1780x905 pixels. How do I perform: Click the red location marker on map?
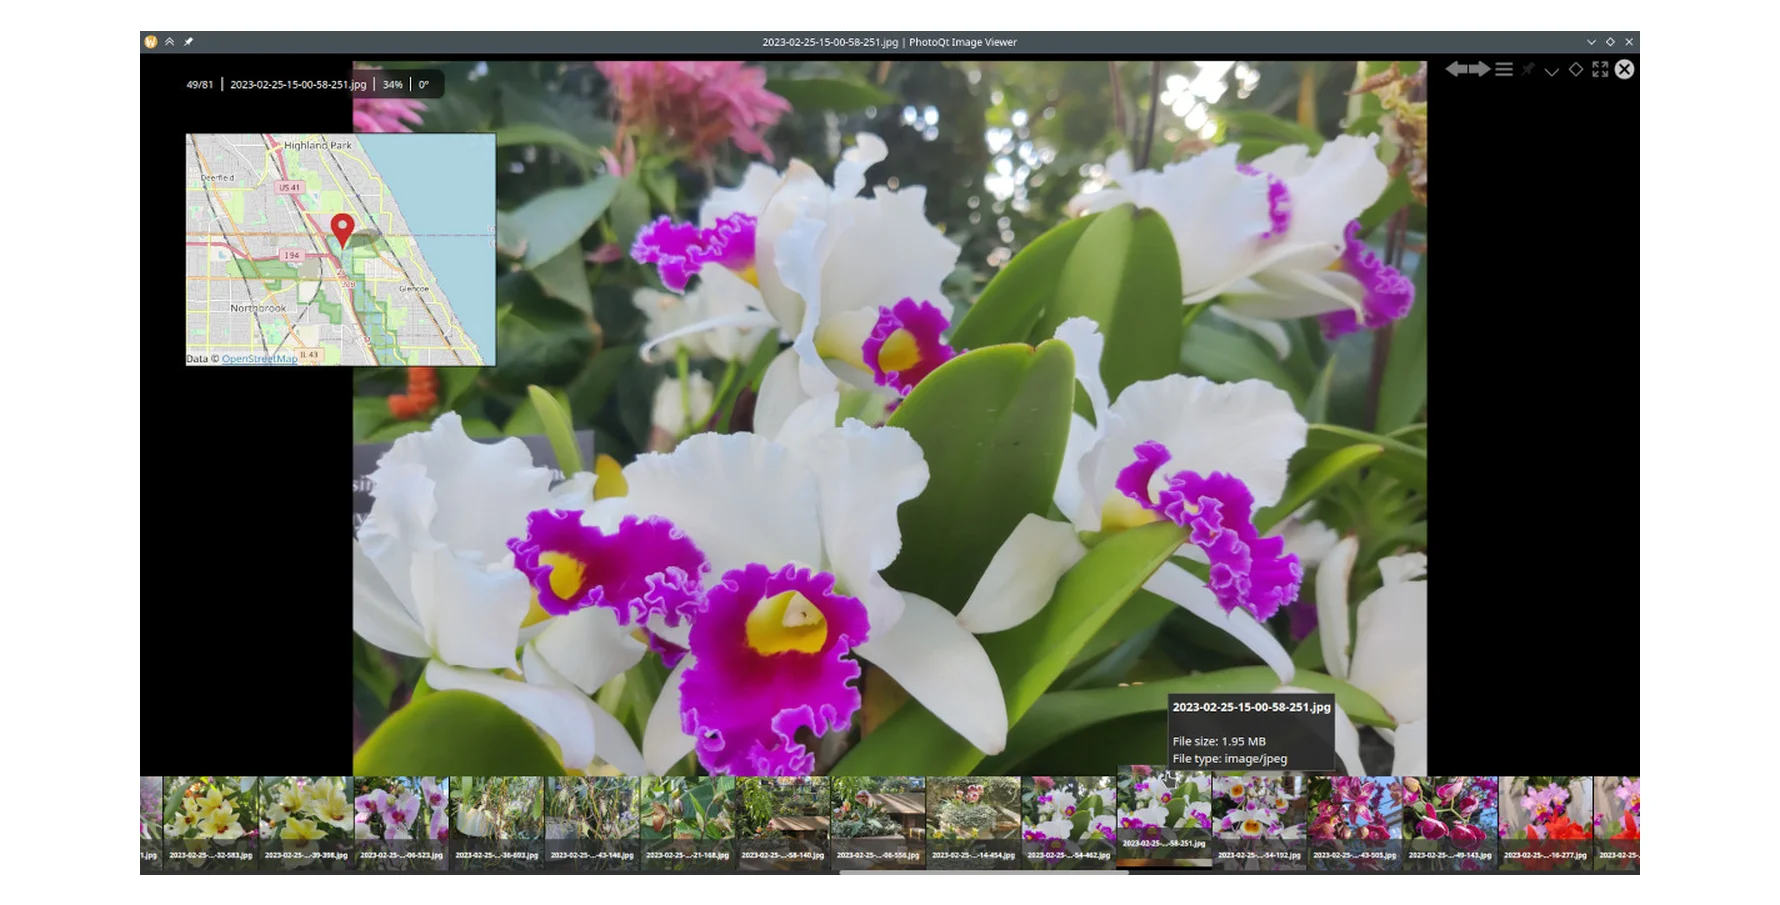[x=342, y=228]
